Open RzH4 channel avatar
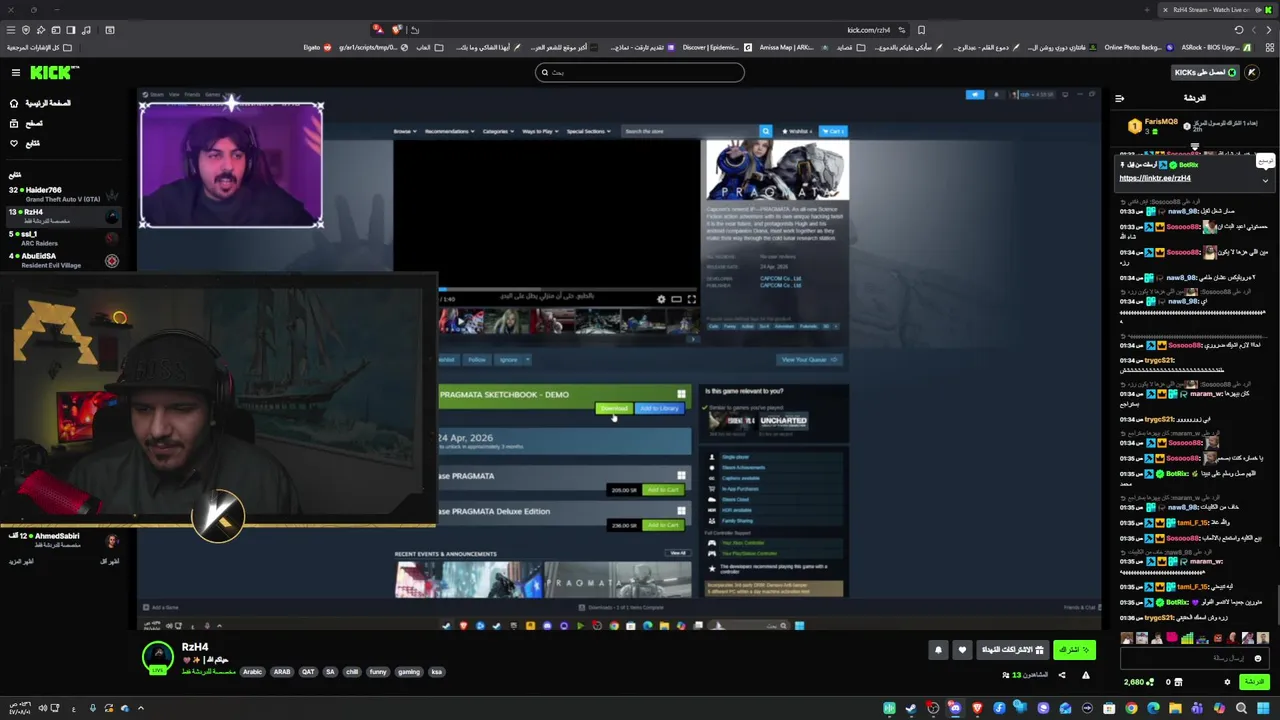The width and height of the screenshot is (1280, 720). pyautogui.click(x=158, y=657)
